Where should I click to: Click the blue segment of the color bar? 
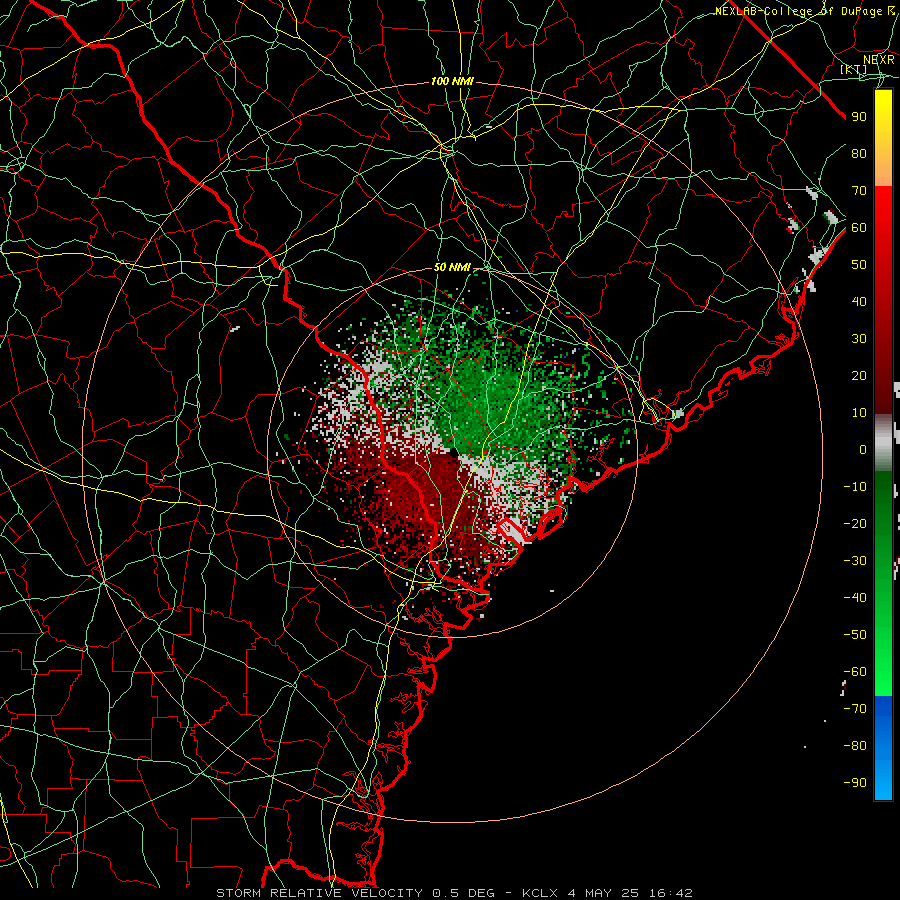883,747
